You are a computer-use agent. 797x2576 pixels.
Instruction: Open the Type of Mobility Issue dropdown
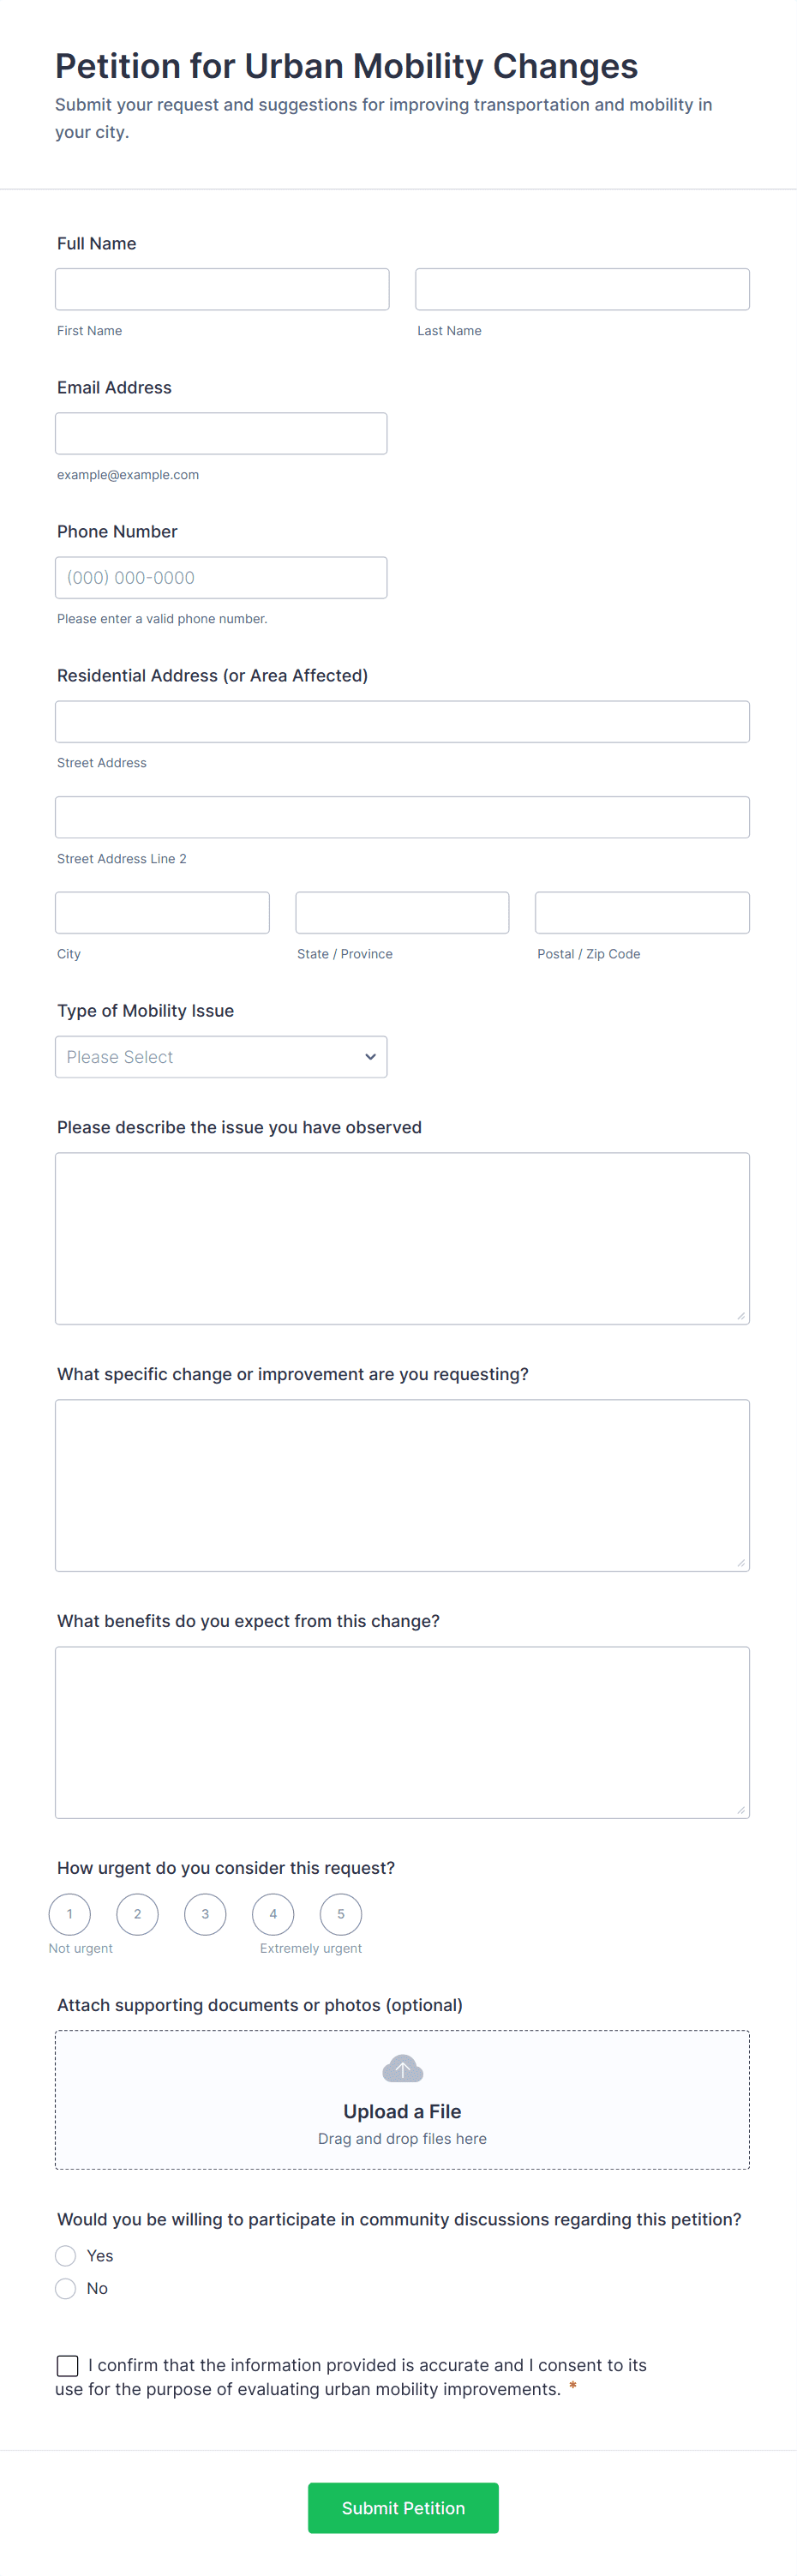[221, 1057]
